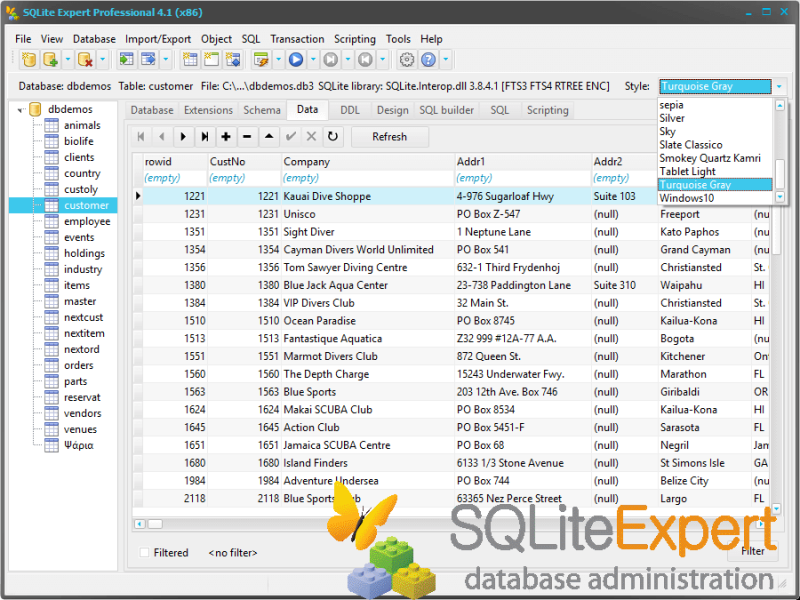Go to first record in navigator
The image size is (800, 600).
coord(141,137)
